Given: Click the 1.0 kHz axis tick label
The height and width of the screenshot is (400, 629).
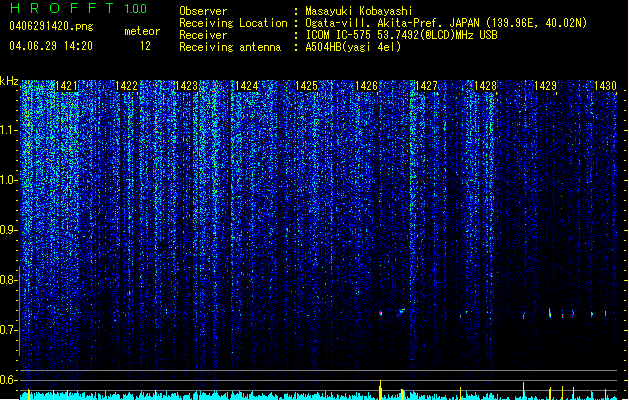Looking at the screenshot, I should [9, 180].
